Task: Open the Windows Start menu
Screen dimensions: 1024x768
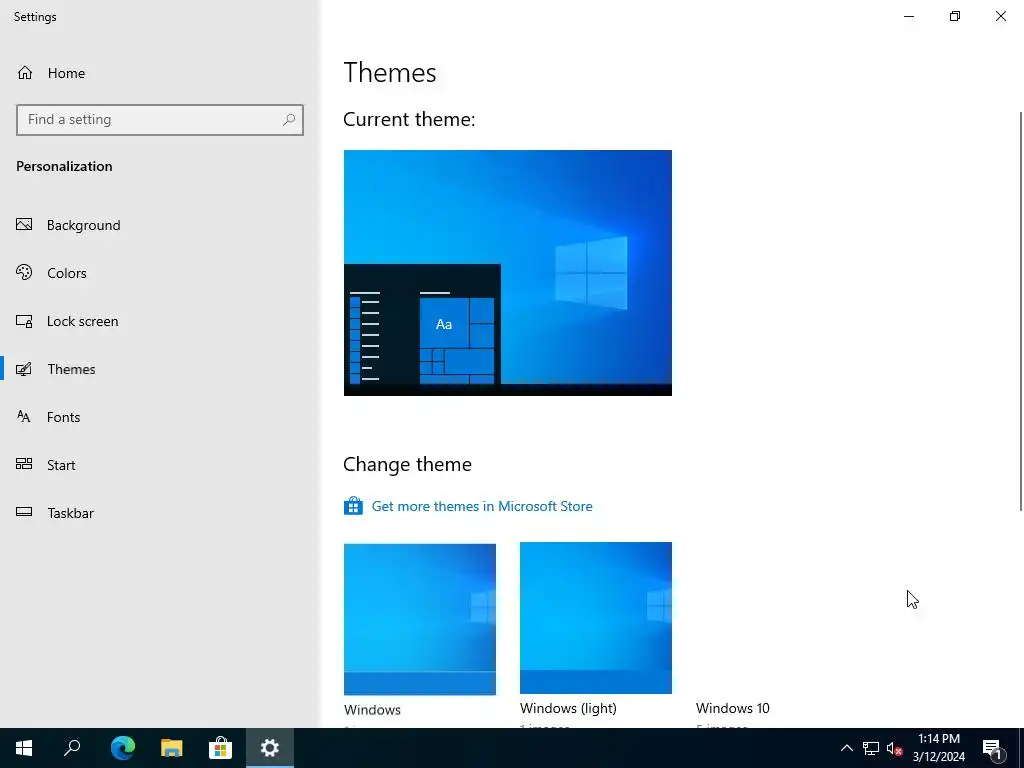Action: click(24, 748)
